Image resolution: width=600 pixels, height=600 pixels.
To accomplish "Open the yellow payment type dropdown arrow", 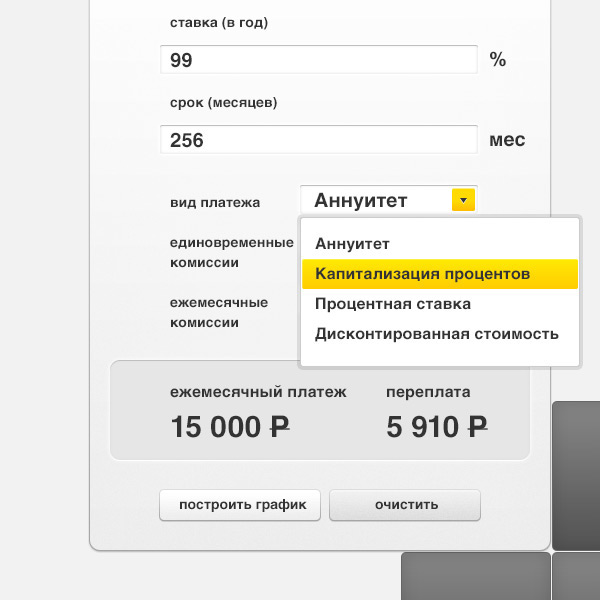I will click(x=463, y=200).
